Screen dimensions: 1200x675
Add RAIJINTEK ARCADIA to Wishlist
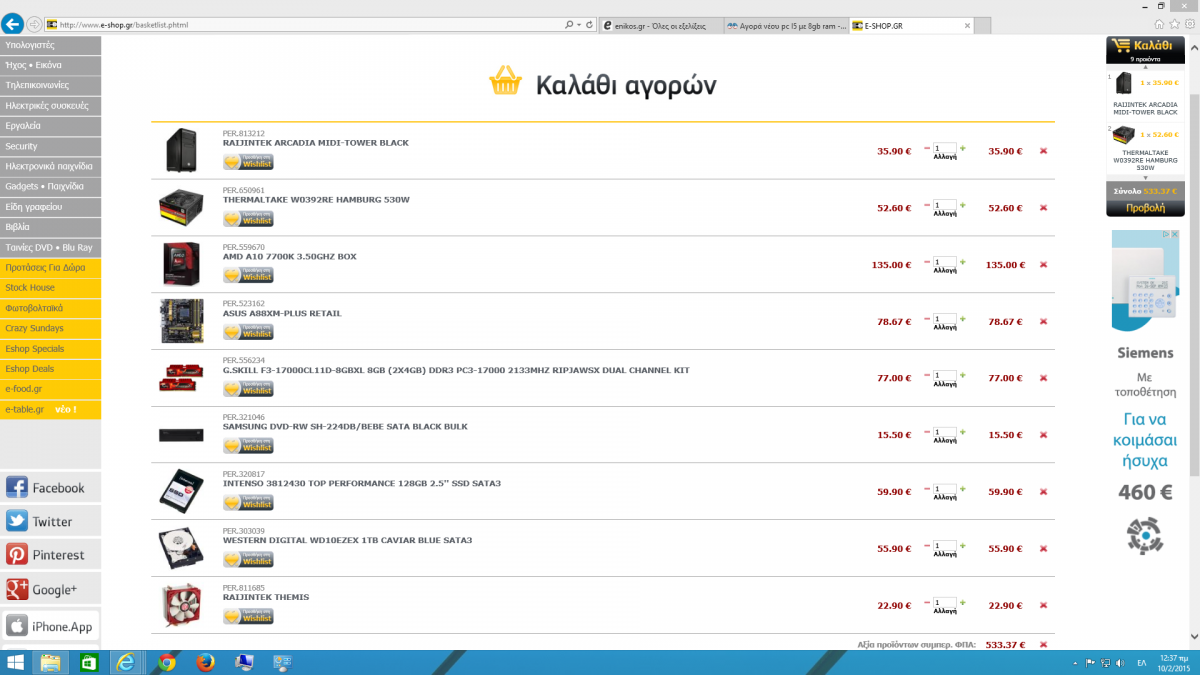(x=248, y=163)
